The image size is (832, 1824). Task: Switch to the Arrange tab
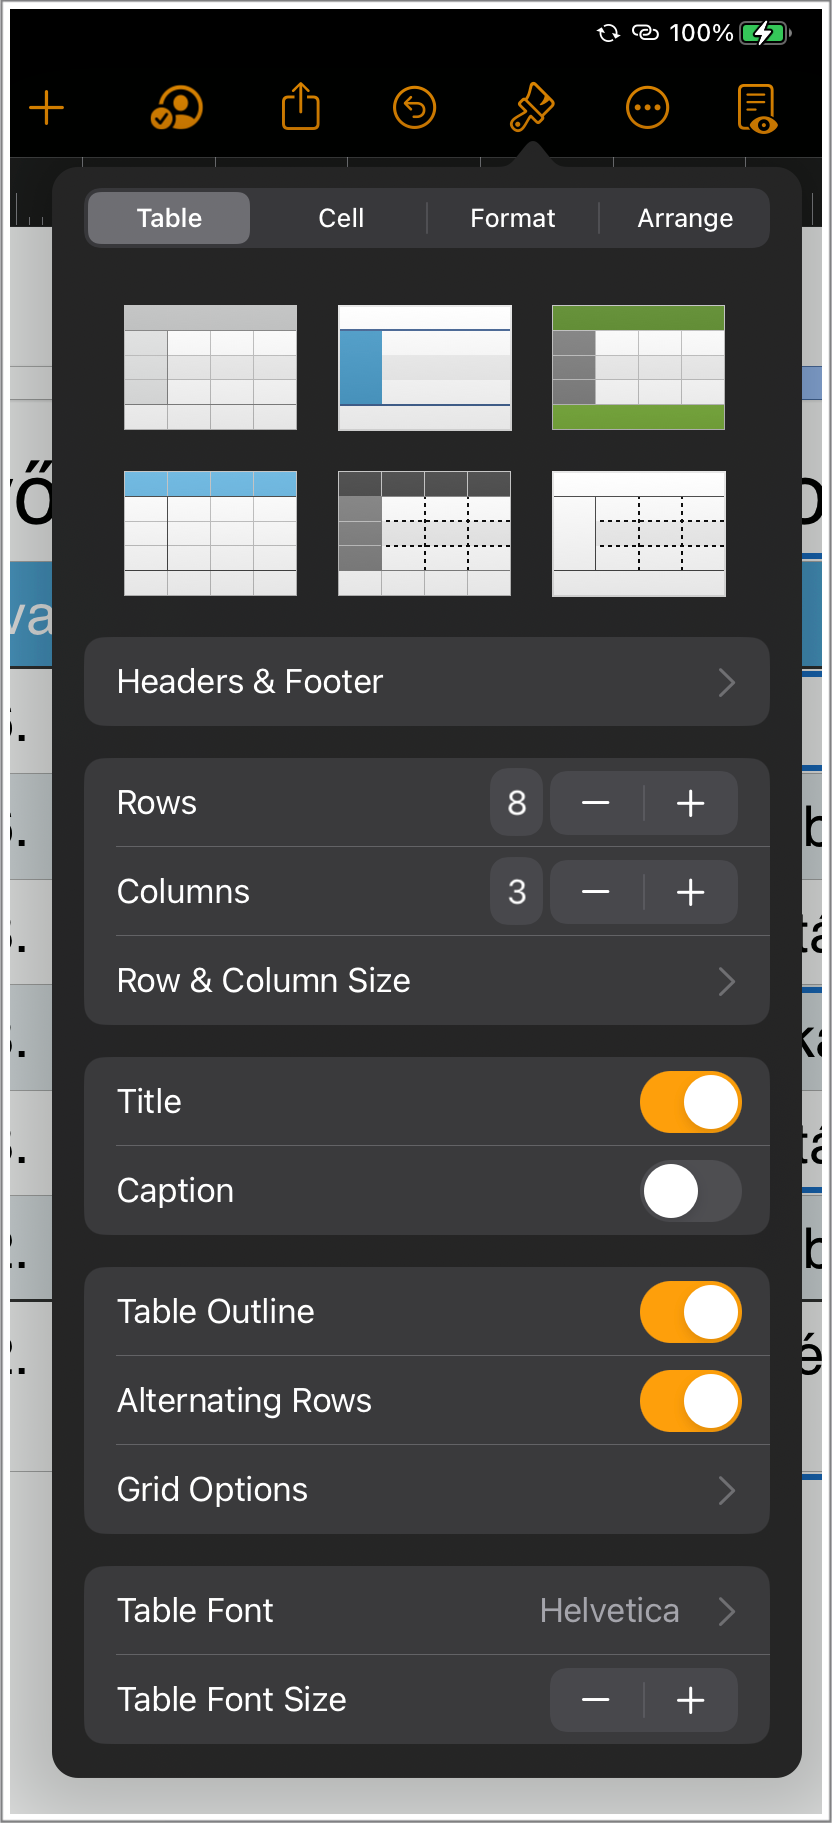(685, 218)
